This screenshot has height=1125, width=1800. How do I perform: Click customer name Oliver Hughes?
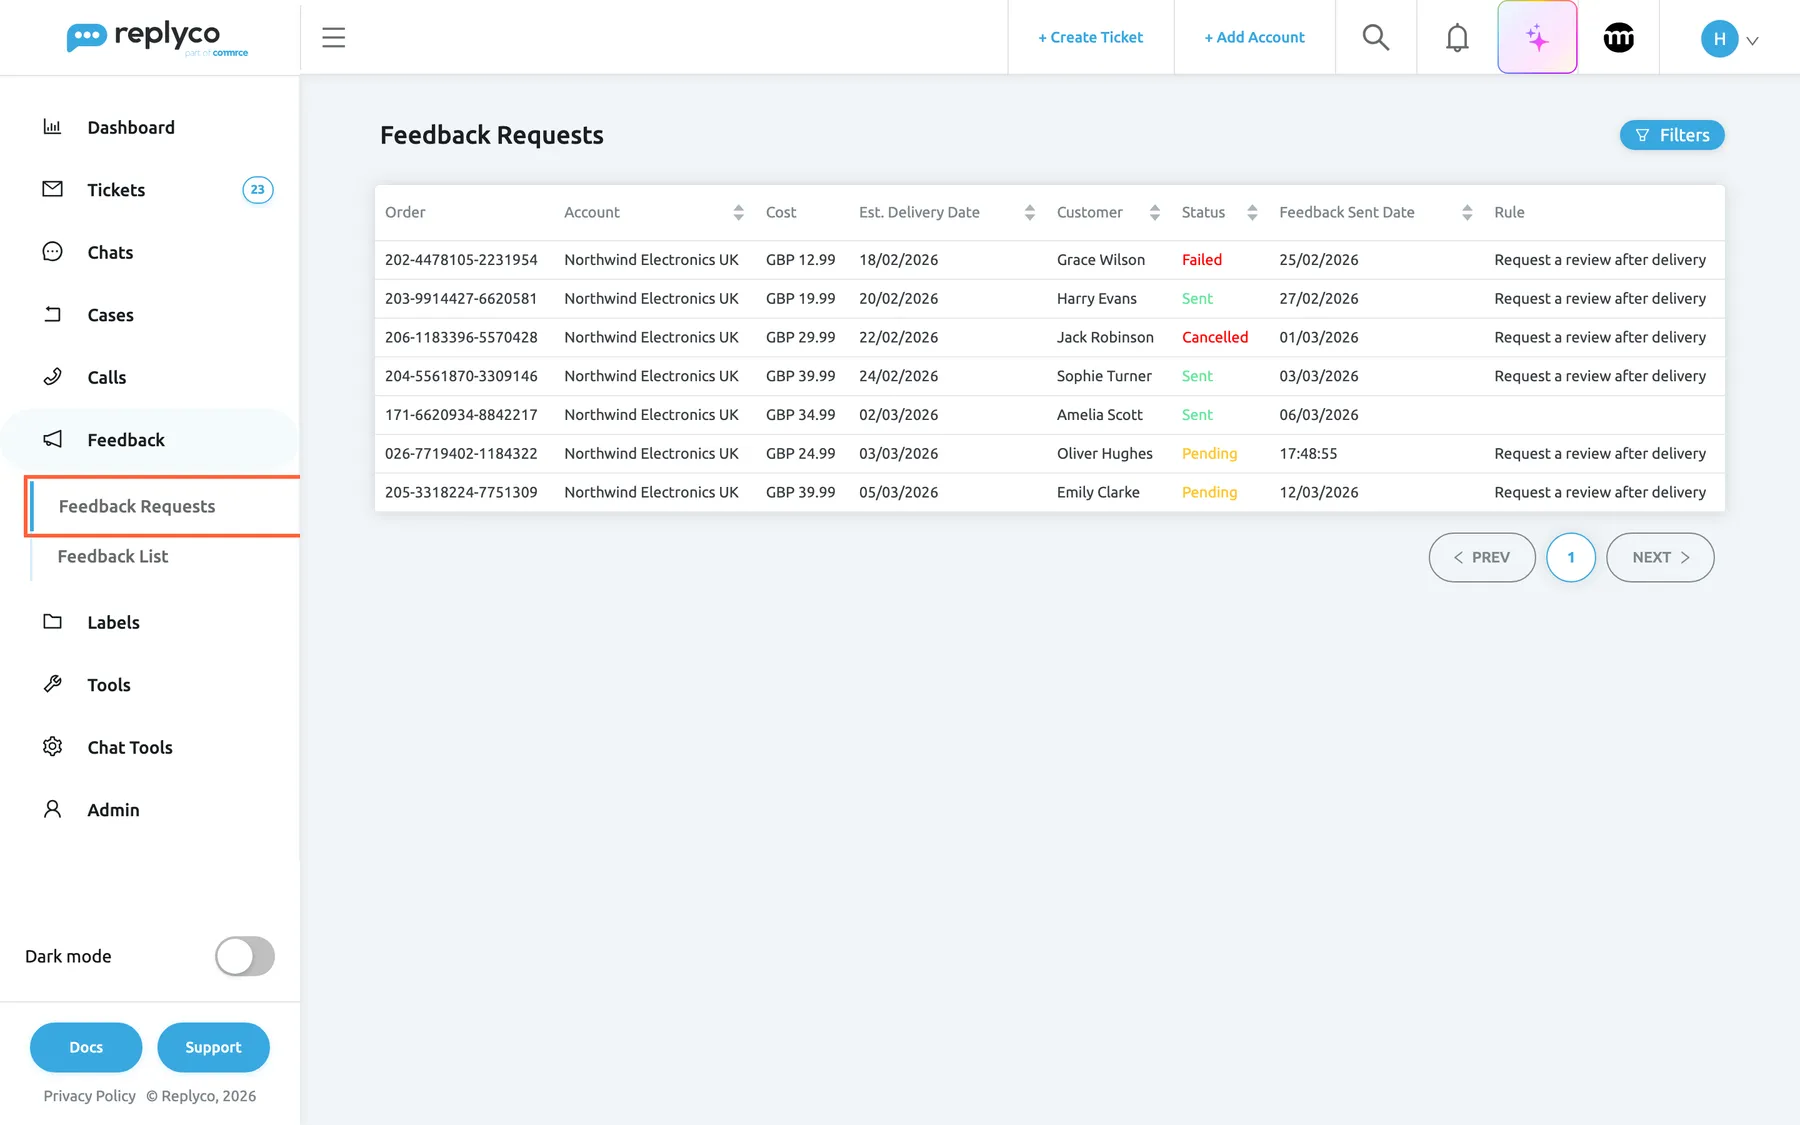pyautogui.click(x=1105, y=453)
